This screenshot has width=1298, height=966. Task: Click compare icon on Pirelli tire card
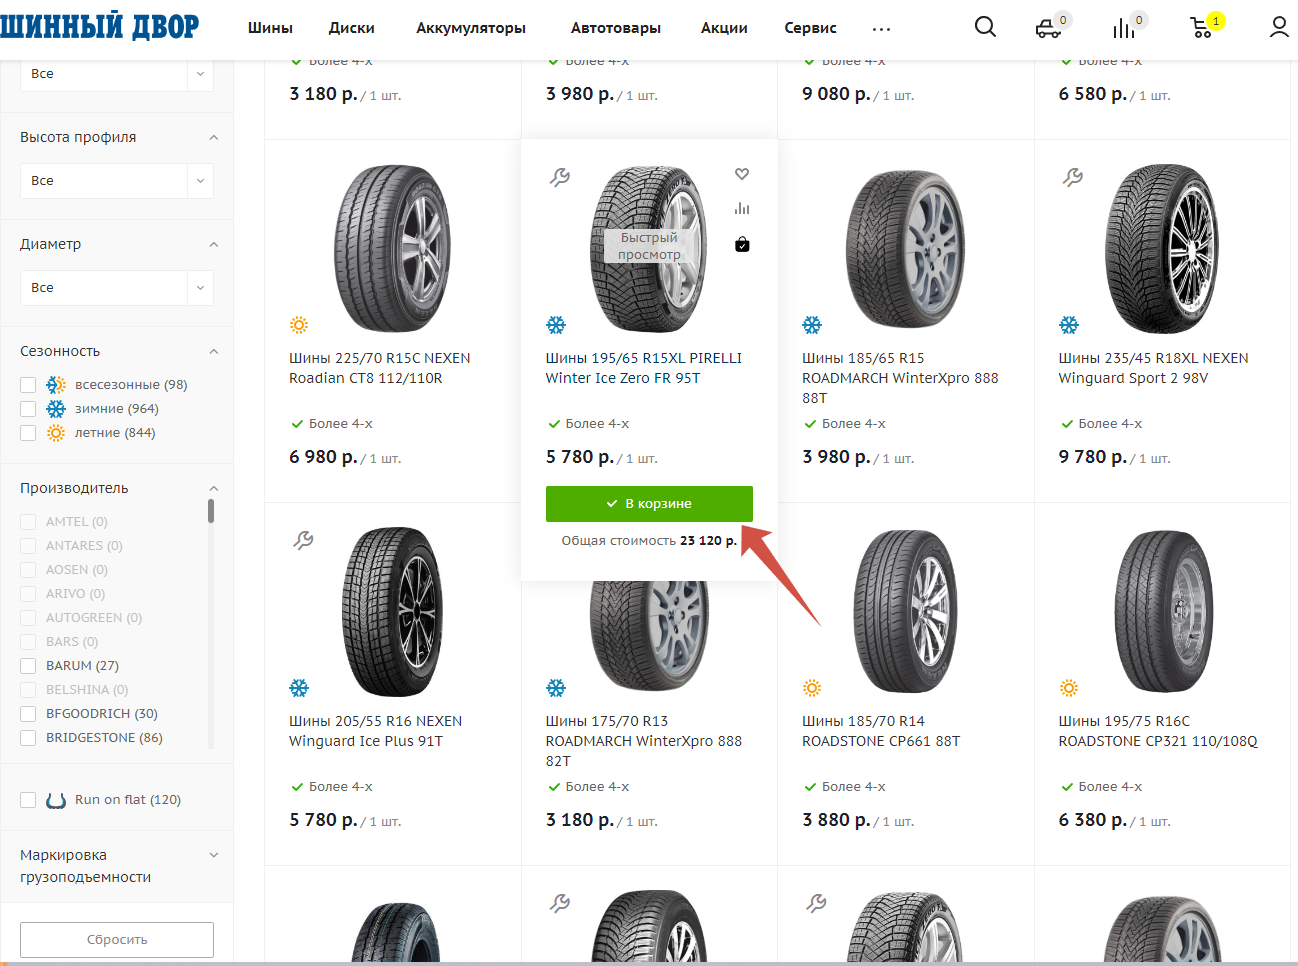[742, 209]
